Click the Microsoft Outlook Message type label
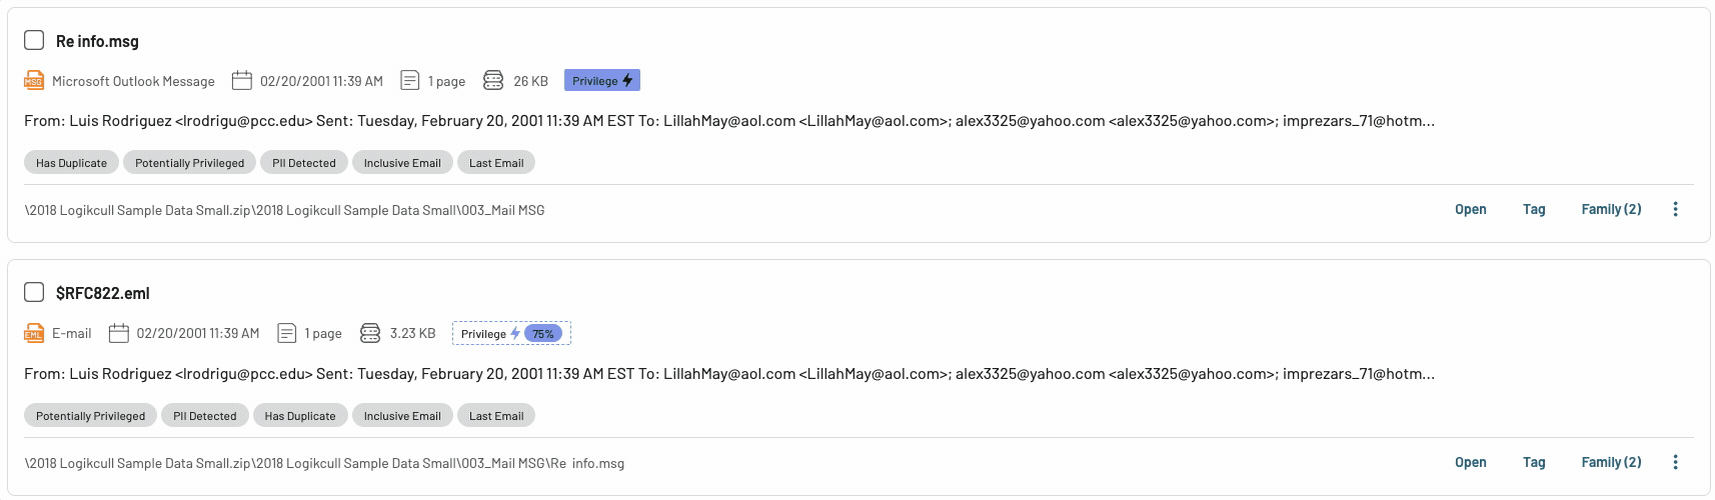 point(133,81)
